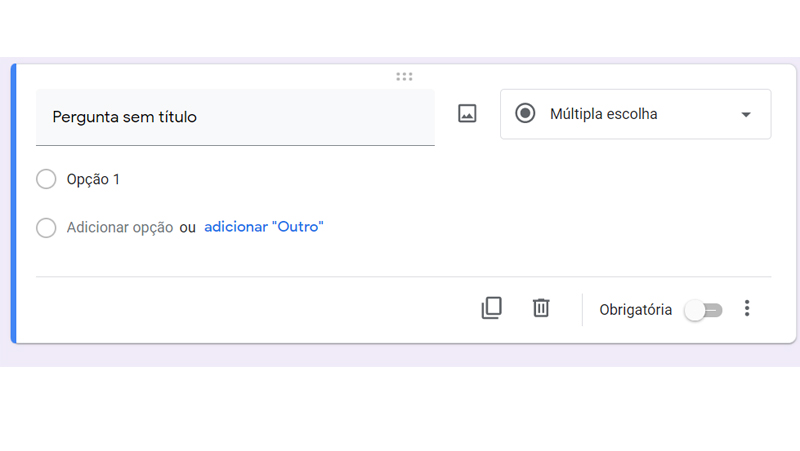
Task: Open the Múltipla escolha question type dropdown
Action: pyautogui.click(x=635, y=114)
